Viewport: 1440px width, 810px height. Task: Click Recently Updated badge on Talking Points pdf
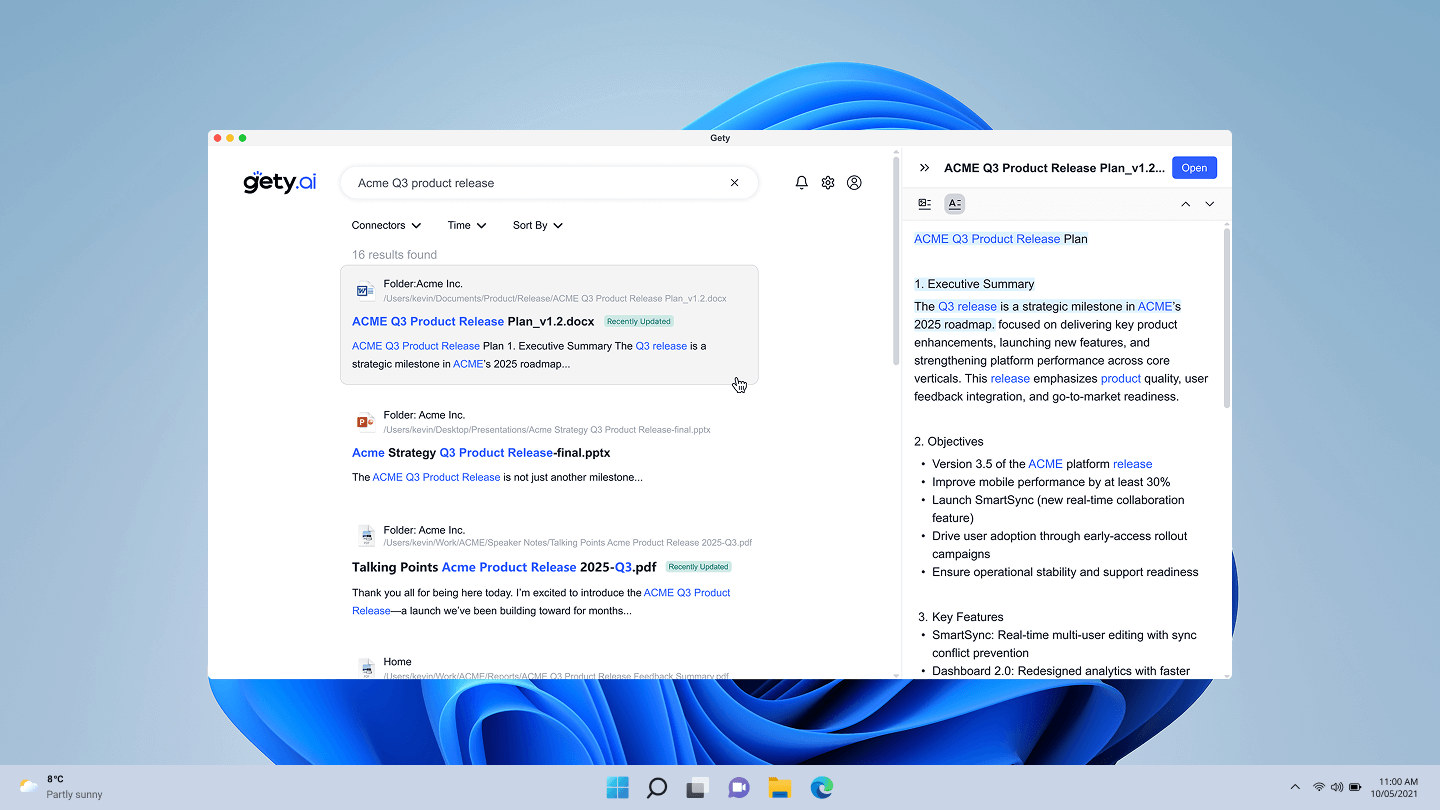tap(698, 567)
